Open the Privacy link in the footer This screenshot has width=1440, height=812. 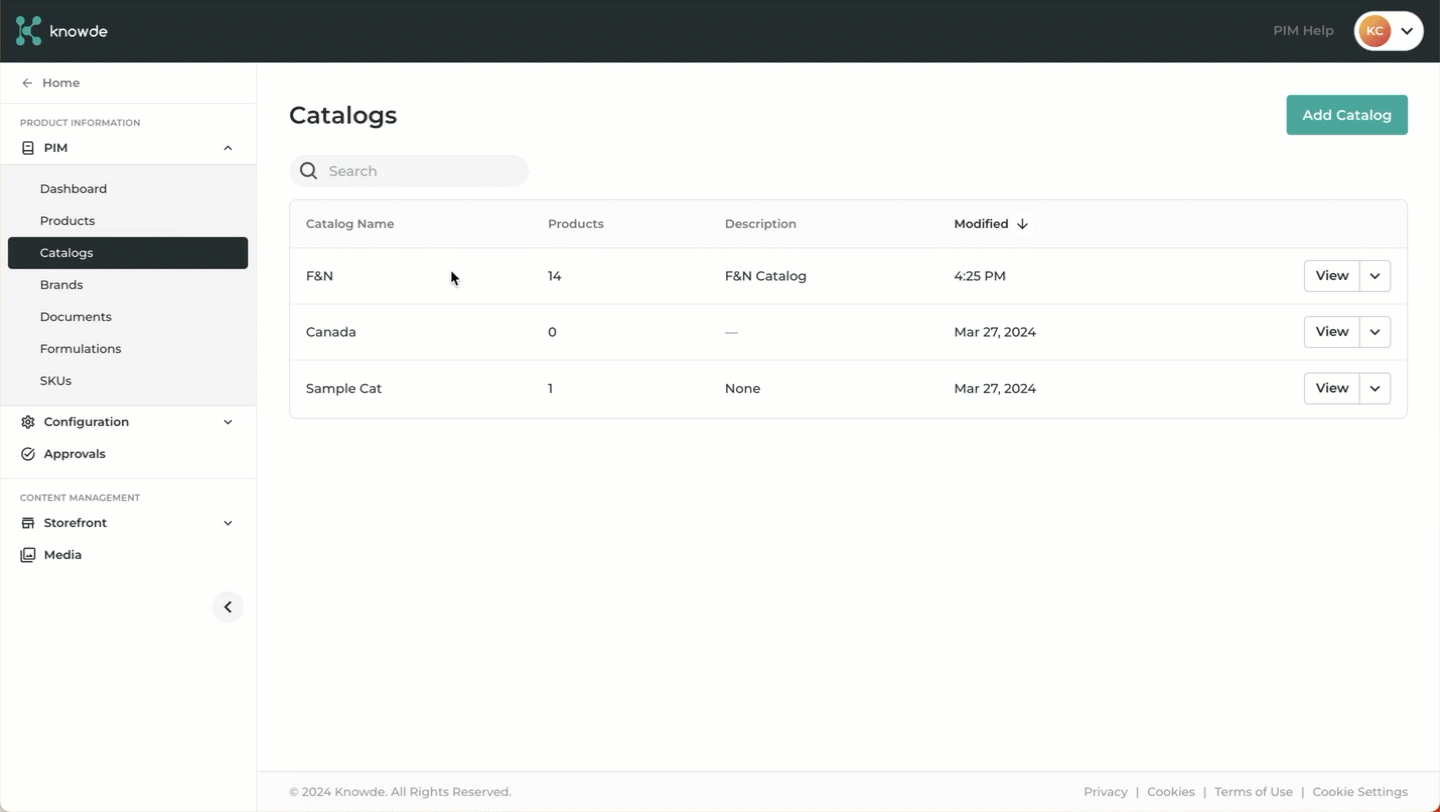[x=1105, y=791]
